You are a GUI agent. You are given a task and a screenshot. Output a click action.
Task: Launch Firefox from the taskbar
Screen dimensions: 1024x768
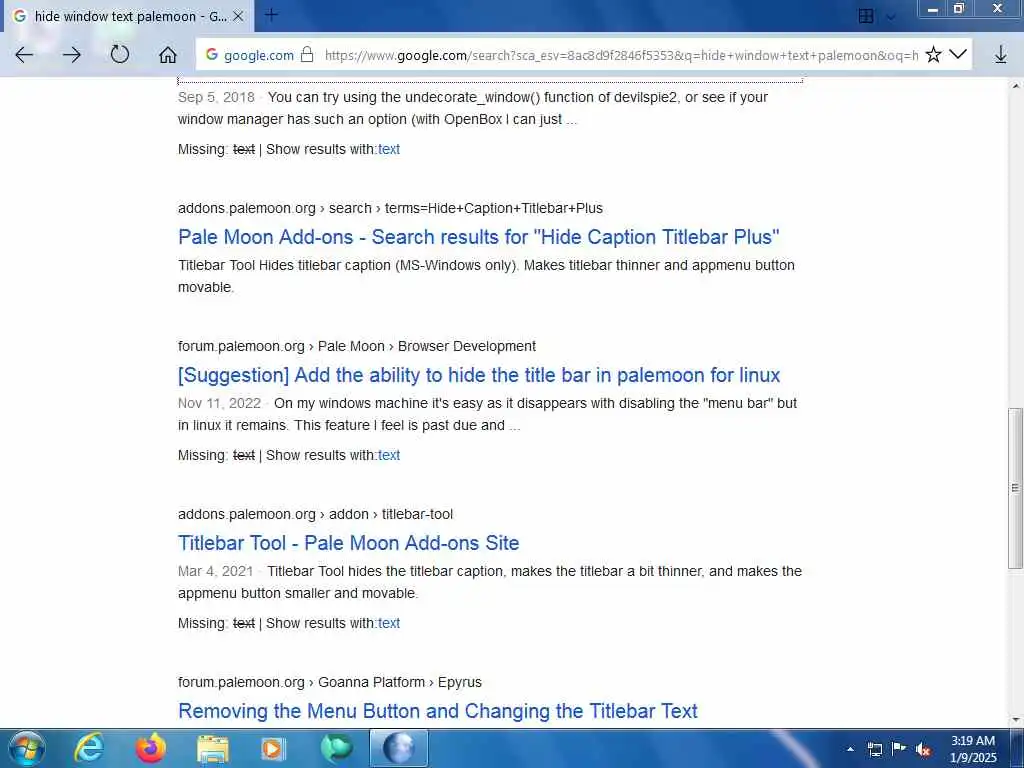[150, 748]
